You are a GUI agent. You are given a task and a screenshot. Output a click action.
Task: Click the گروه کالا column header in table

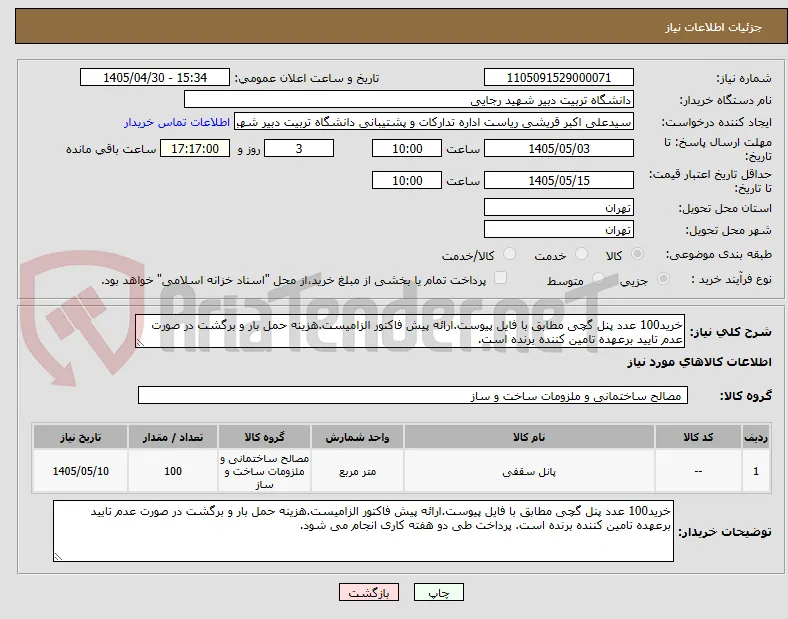264,437
